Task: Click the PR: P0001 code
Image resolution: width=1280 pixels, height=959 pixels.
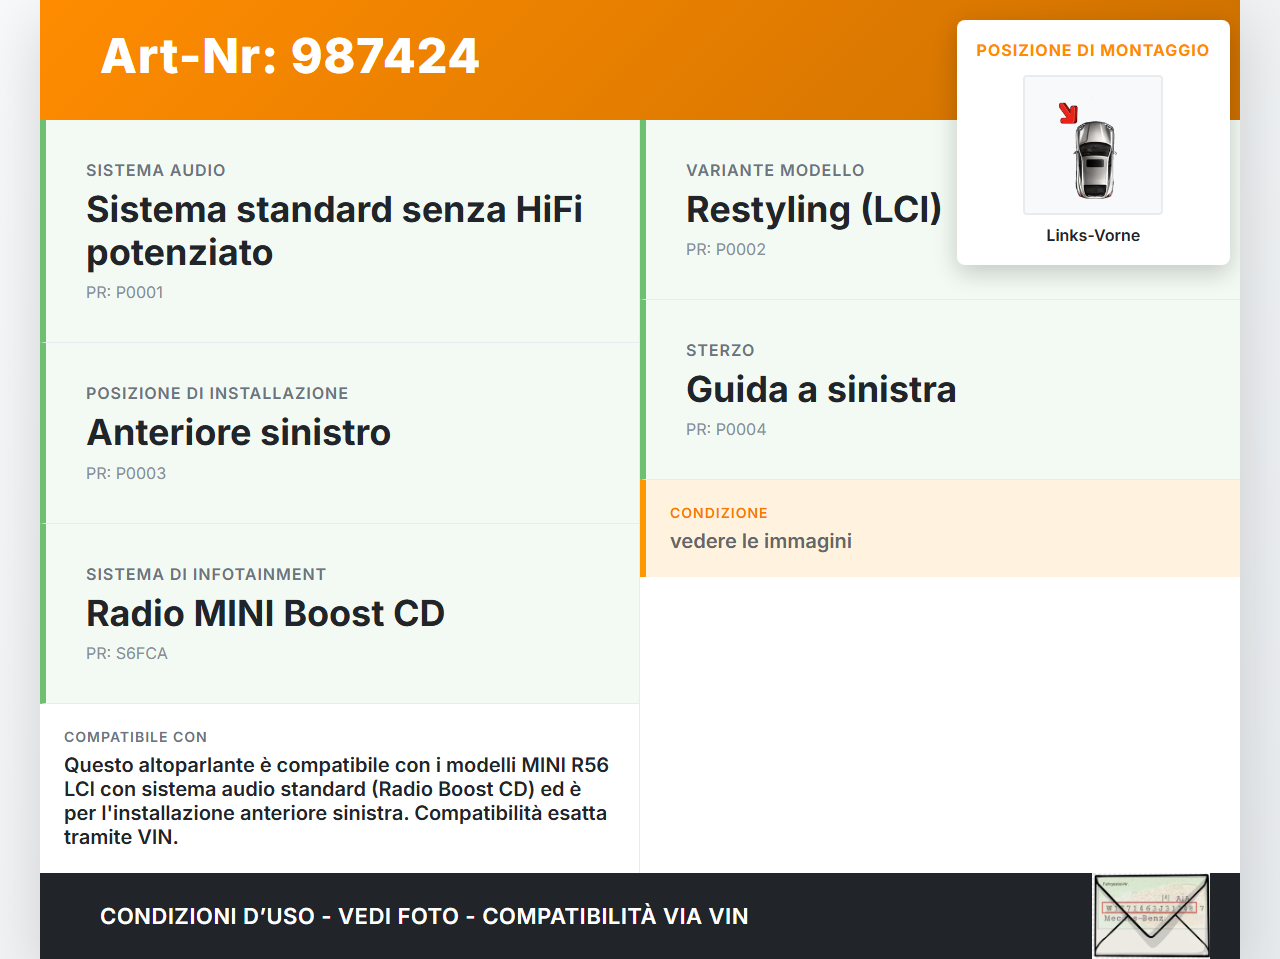Action: pyautogui.click(x=125, y=293)
